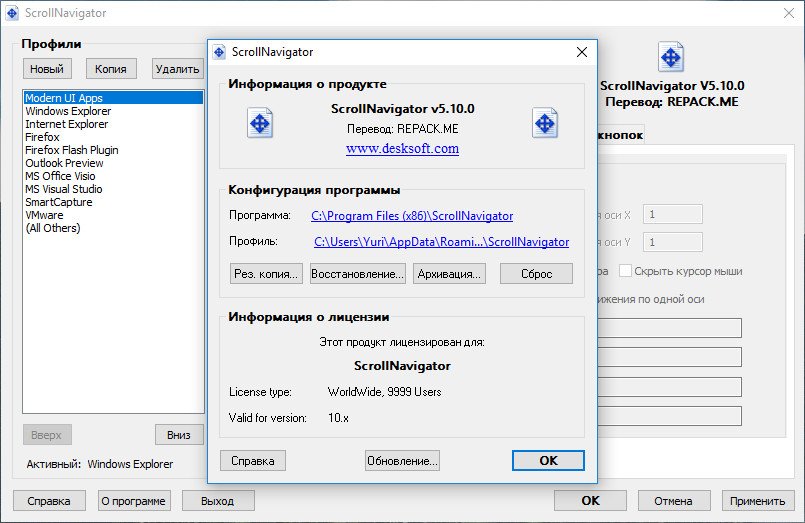Select the Outlook Preview profile

pos(113,163)
